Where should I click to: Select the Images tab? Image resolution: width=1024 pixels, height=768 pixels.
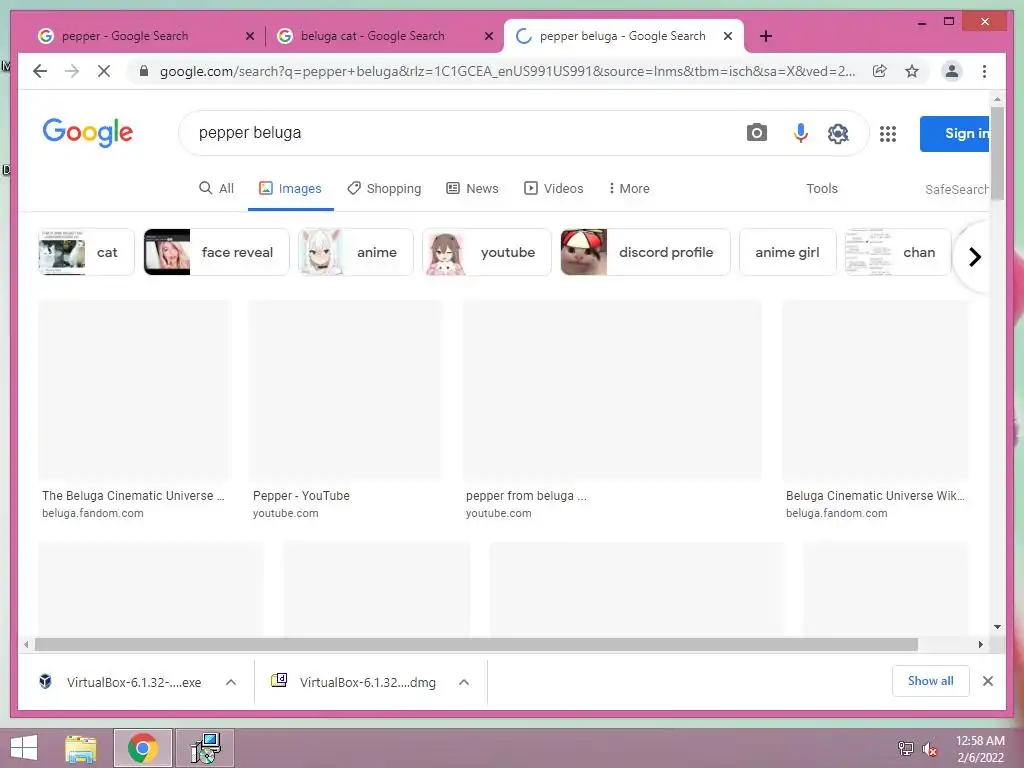[291, 188]
